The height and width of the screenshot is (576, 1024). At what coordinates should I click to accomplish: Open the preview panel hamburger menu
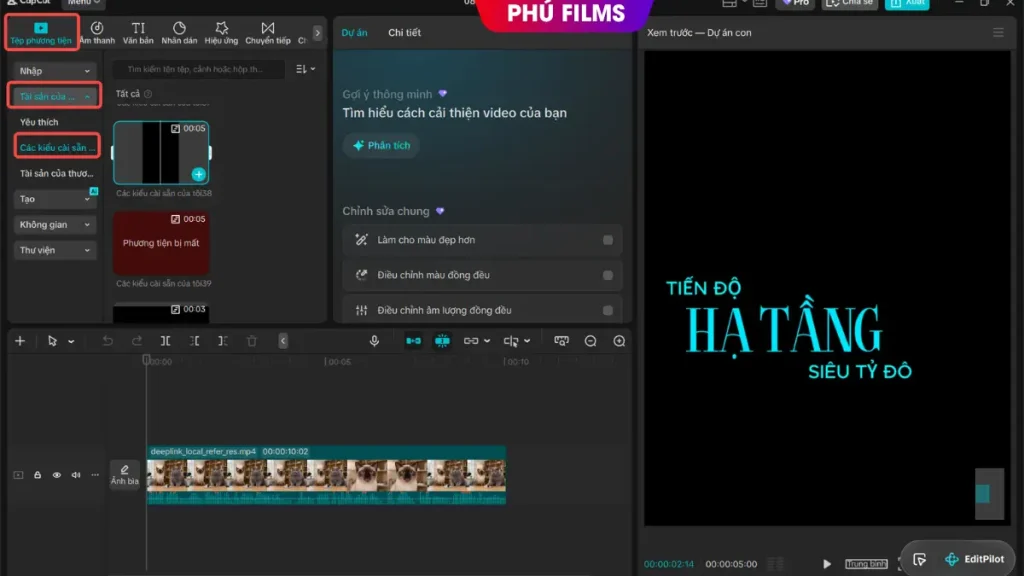[x=998, y=33]
